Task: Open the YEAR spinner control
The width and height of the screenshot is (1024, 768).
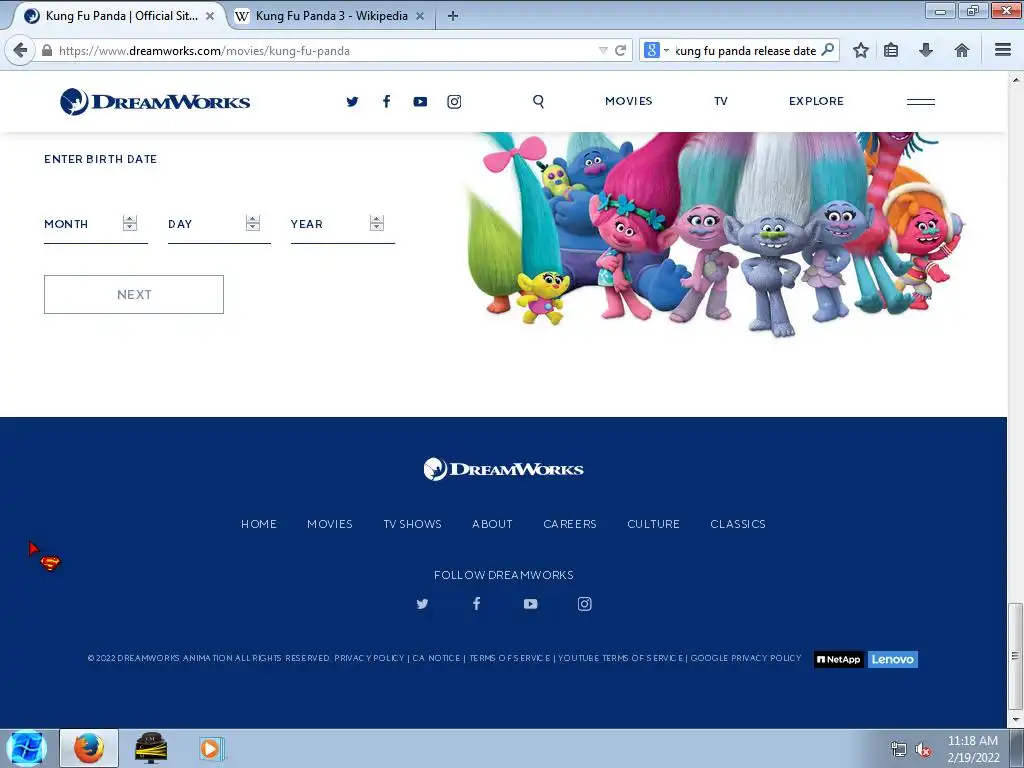Action: [376, 223]
